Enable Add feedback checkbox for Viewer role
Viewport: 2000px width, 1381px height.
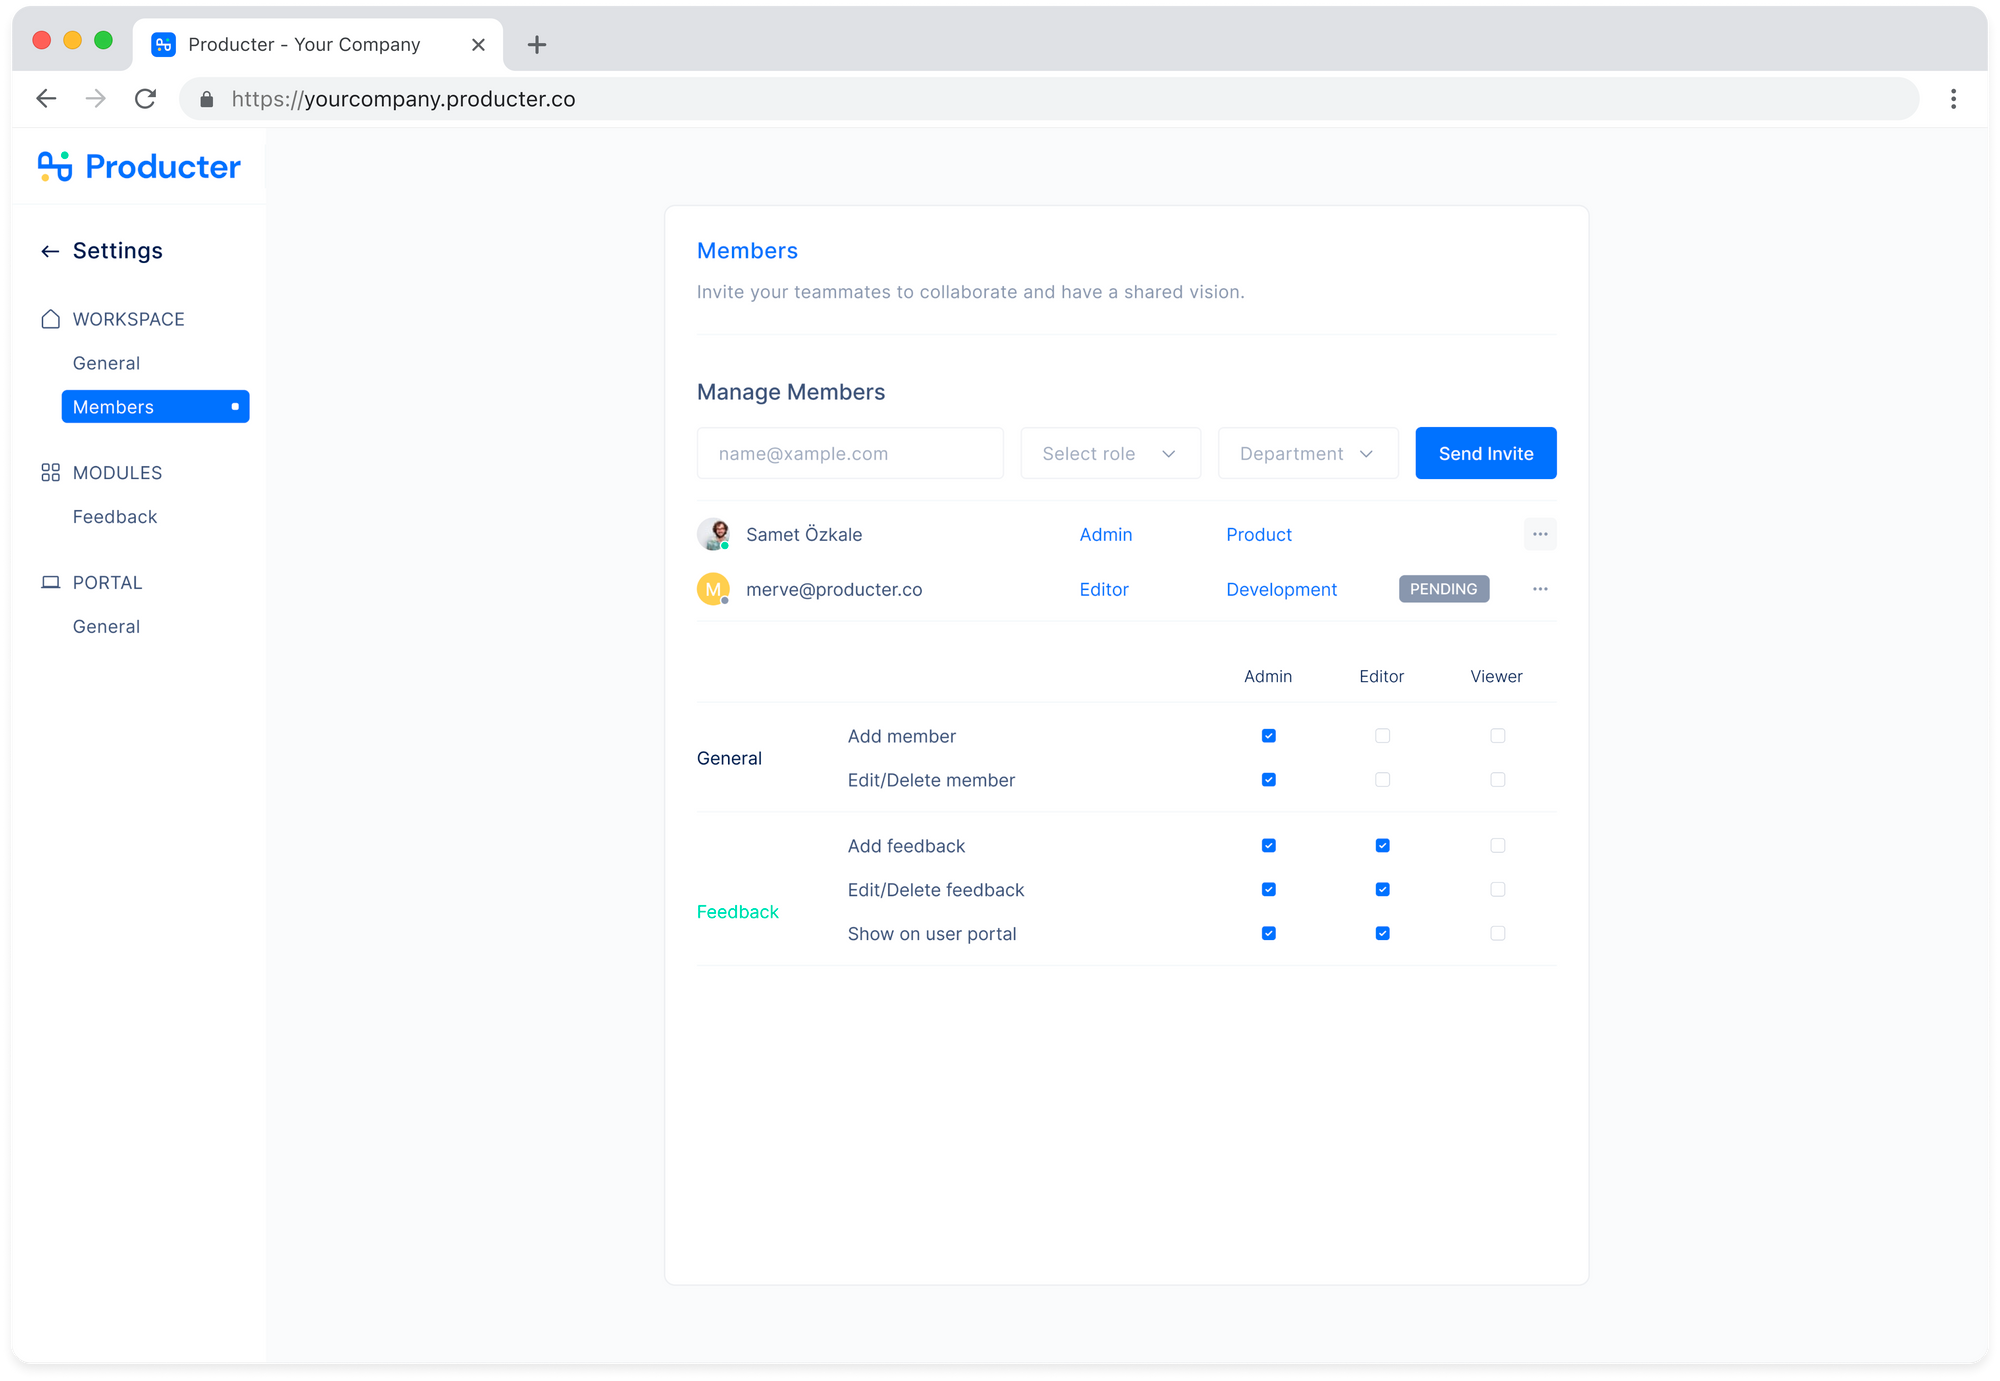pyautogui.click(x=1497, y=845)
